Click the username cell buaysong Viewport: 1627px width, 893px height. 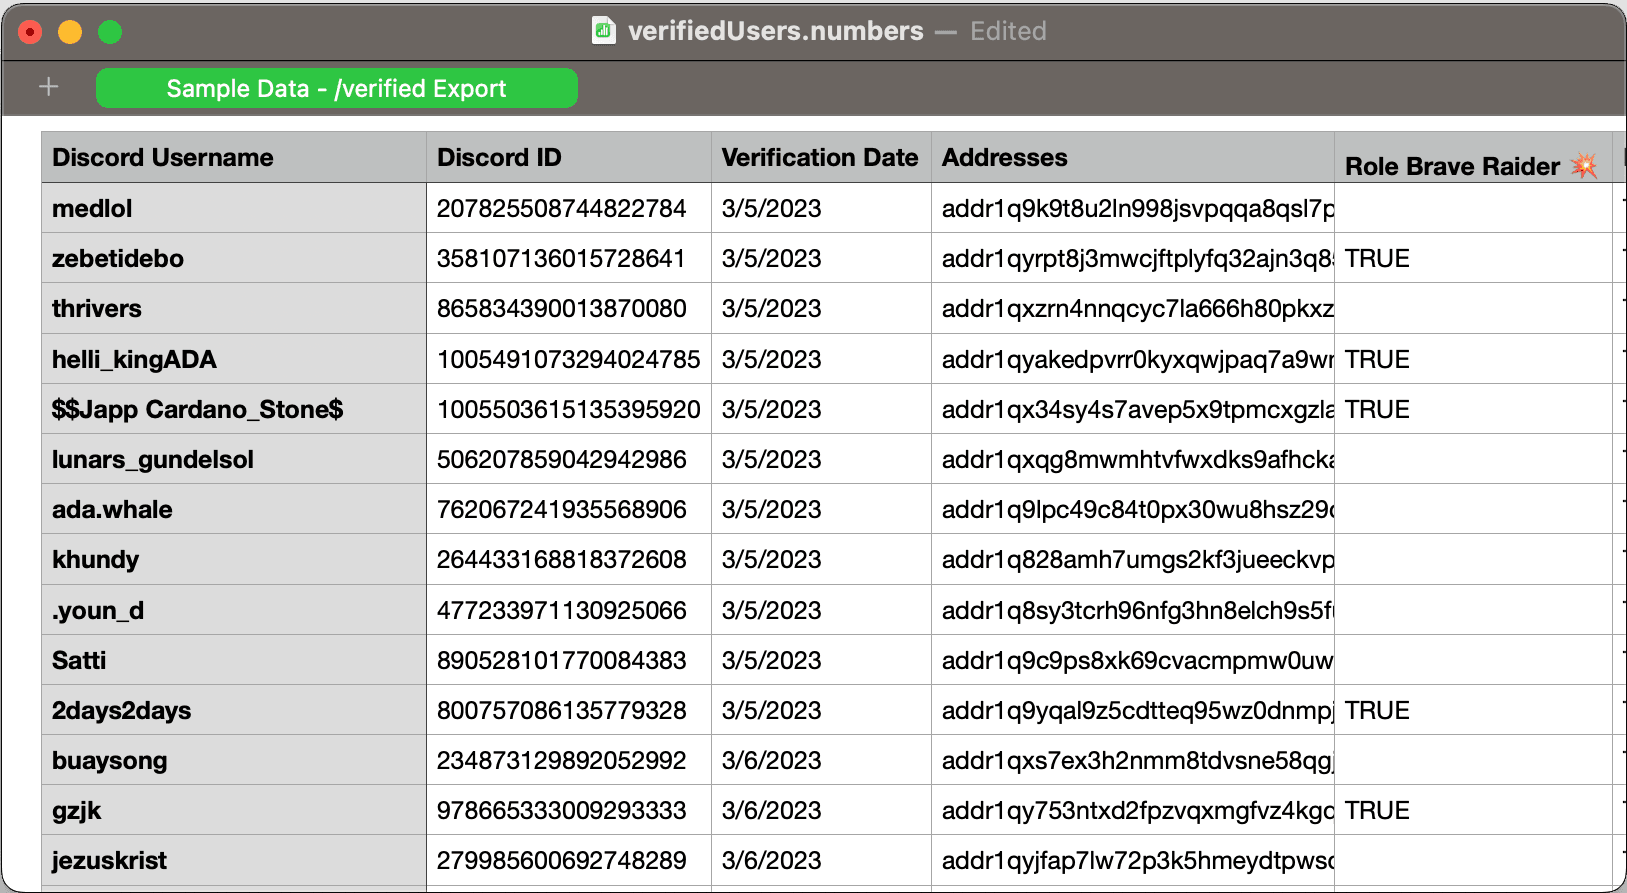pos(234,760)
